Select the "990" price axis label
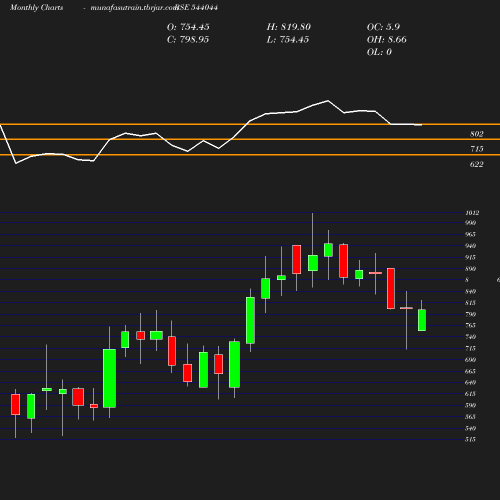 coord(471,223)
